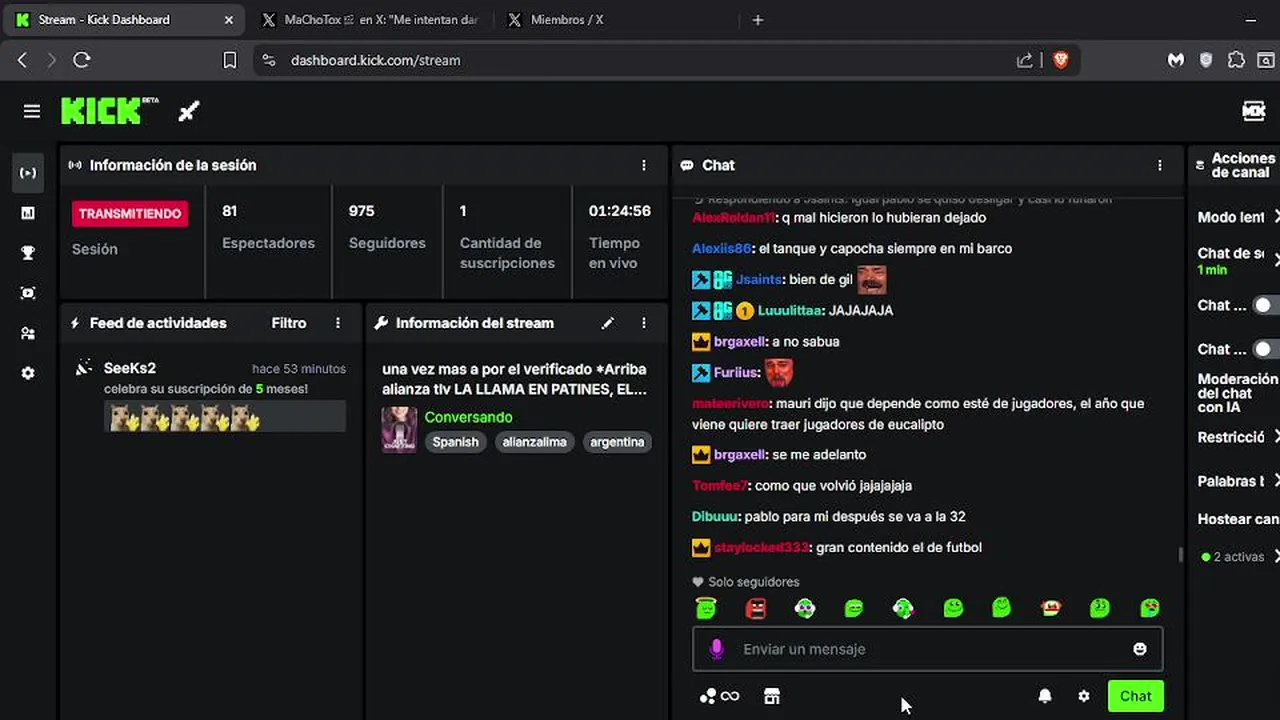The width and height of the screenshot is (1280, 720).
Task: Open the Feed de actividades three-dot menu
Action: coord(338,323)
